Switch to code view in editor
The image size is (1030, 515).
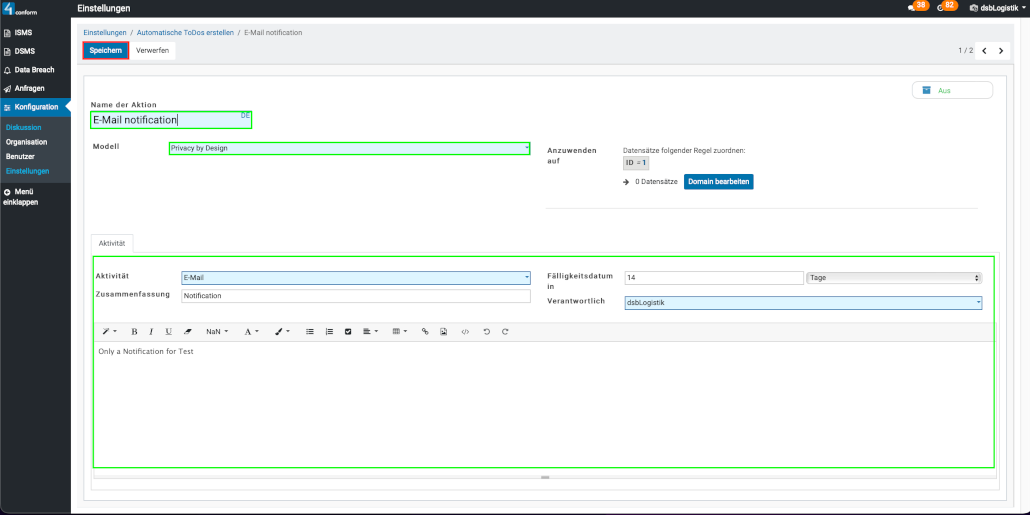[465, 331]
